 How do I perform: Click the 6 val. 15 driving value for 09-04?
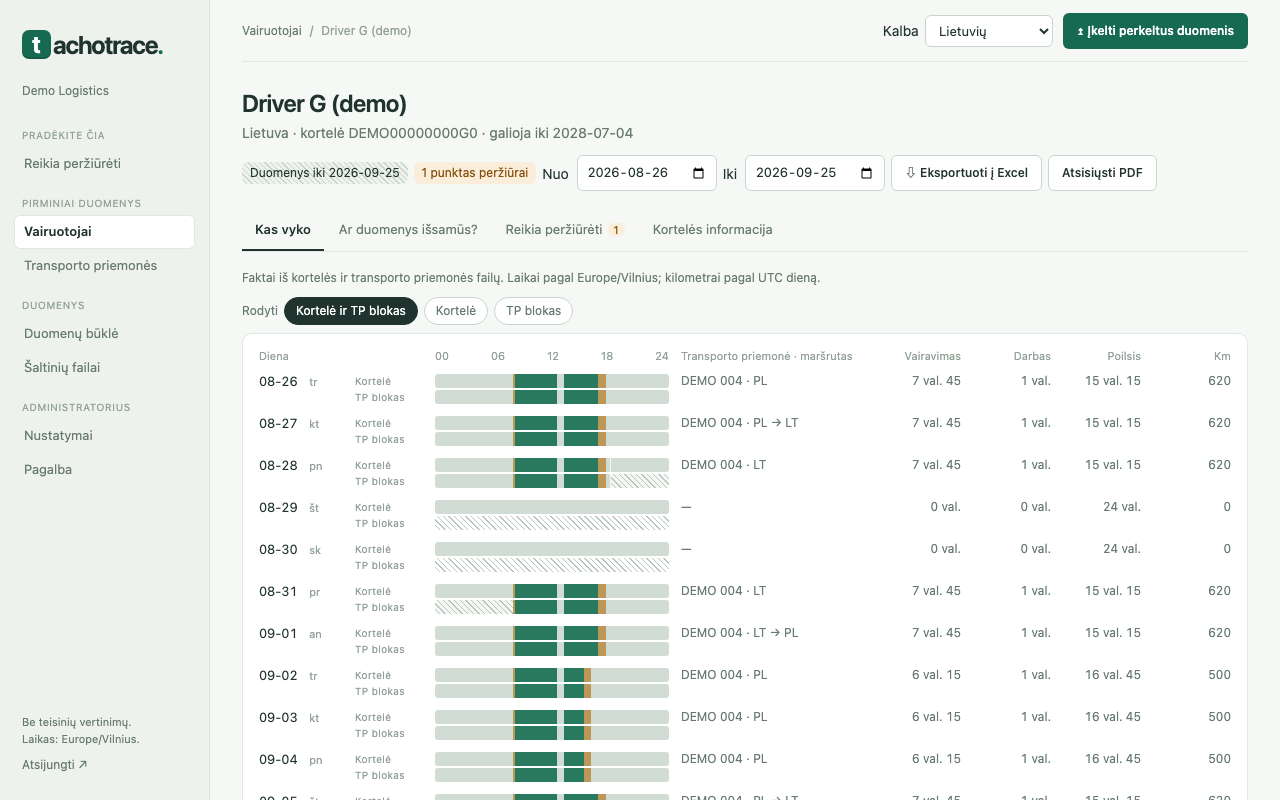point(936,759)
